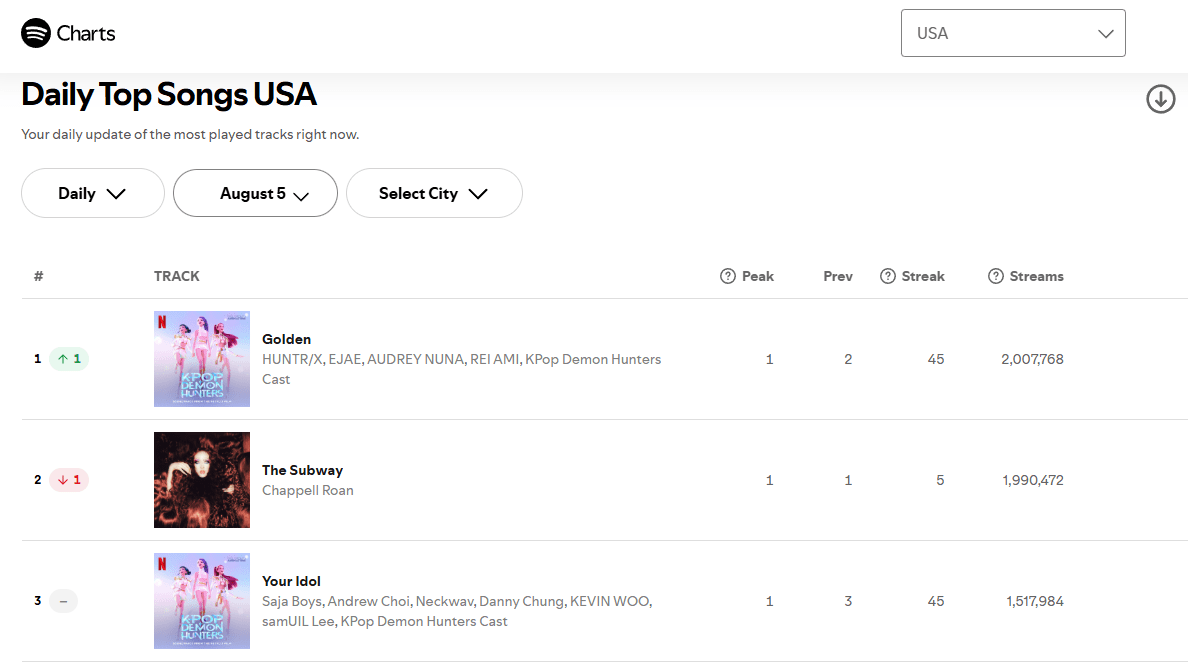Open Chappell Roan artist link
This screenshot has width=1188, height=667.
[308, 490]
